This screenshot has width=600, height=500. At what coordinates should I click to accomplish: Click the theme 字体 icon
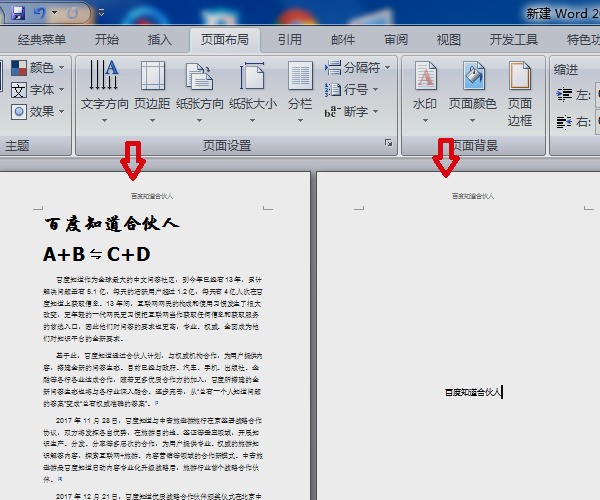click(x=19, y=90)
